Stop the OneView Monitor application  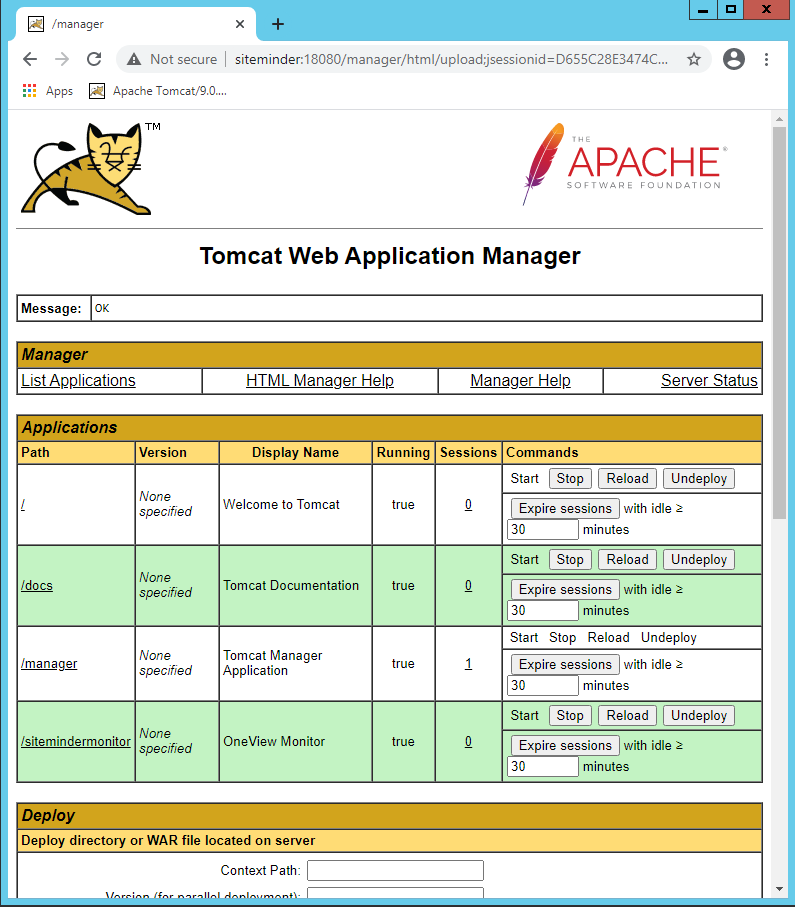[x=570, y=716]
